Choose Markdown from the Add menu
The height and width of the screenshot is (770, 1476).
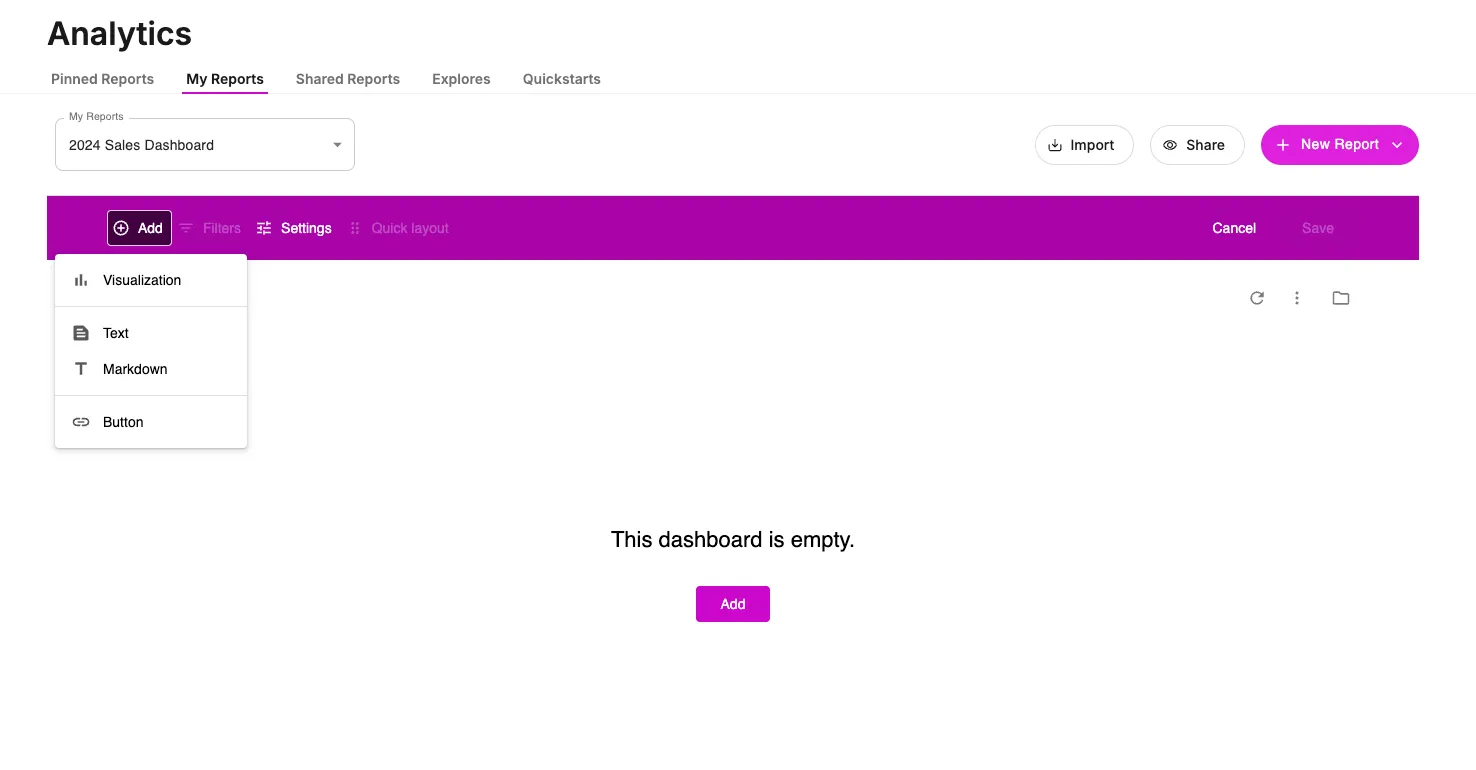point(151,369)
